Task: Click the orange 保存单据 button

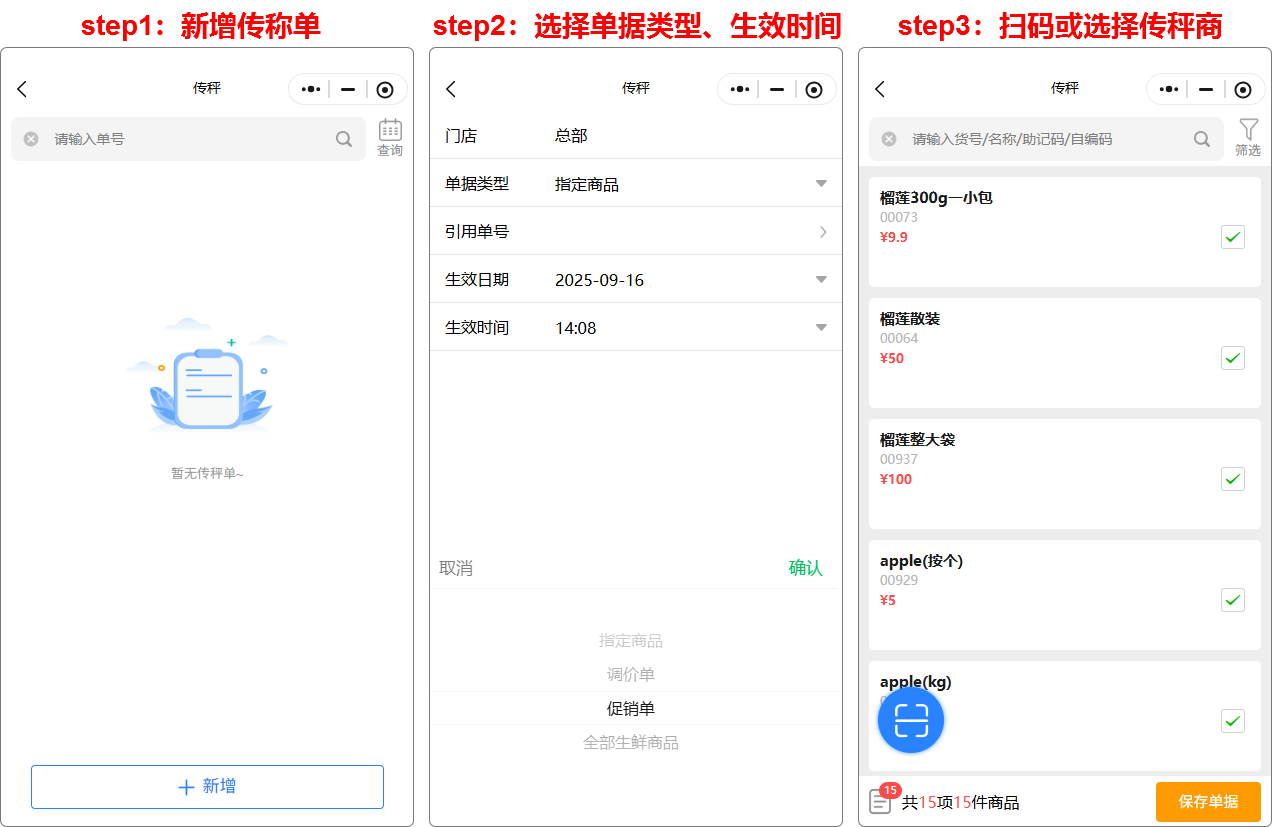Action: (1208, 802)
